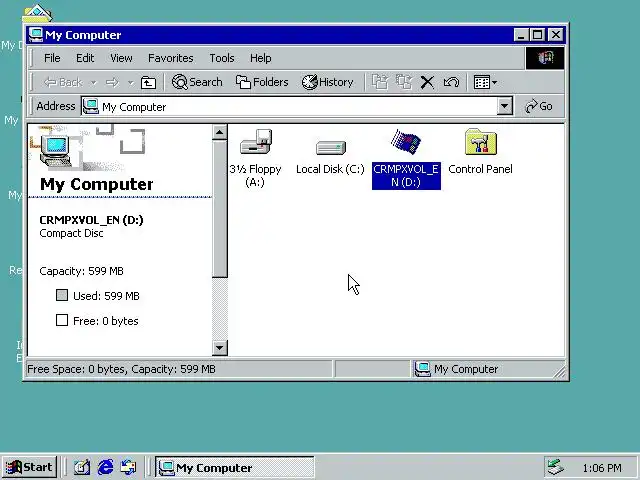Viewport: 640px width, 480px height.
Task: Click the "CRMPXVOL_EN (D:)" heading in info pane
Action: (91, 220)
